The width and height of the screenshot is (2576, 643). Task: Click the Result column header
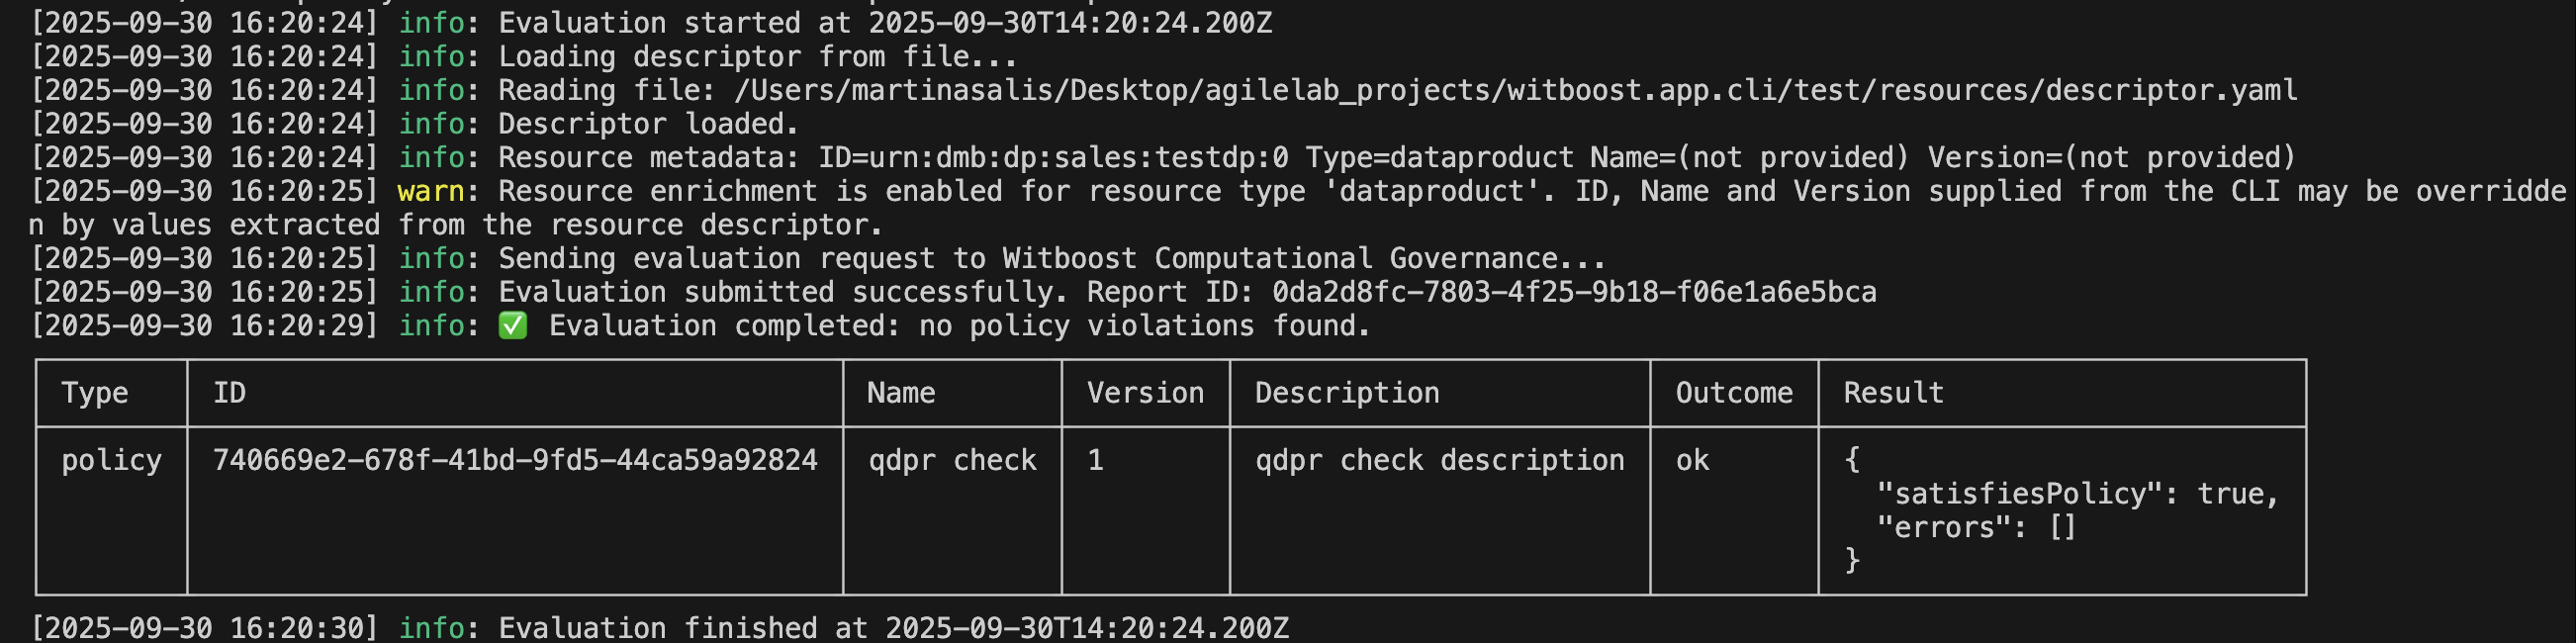(1893, 393)
